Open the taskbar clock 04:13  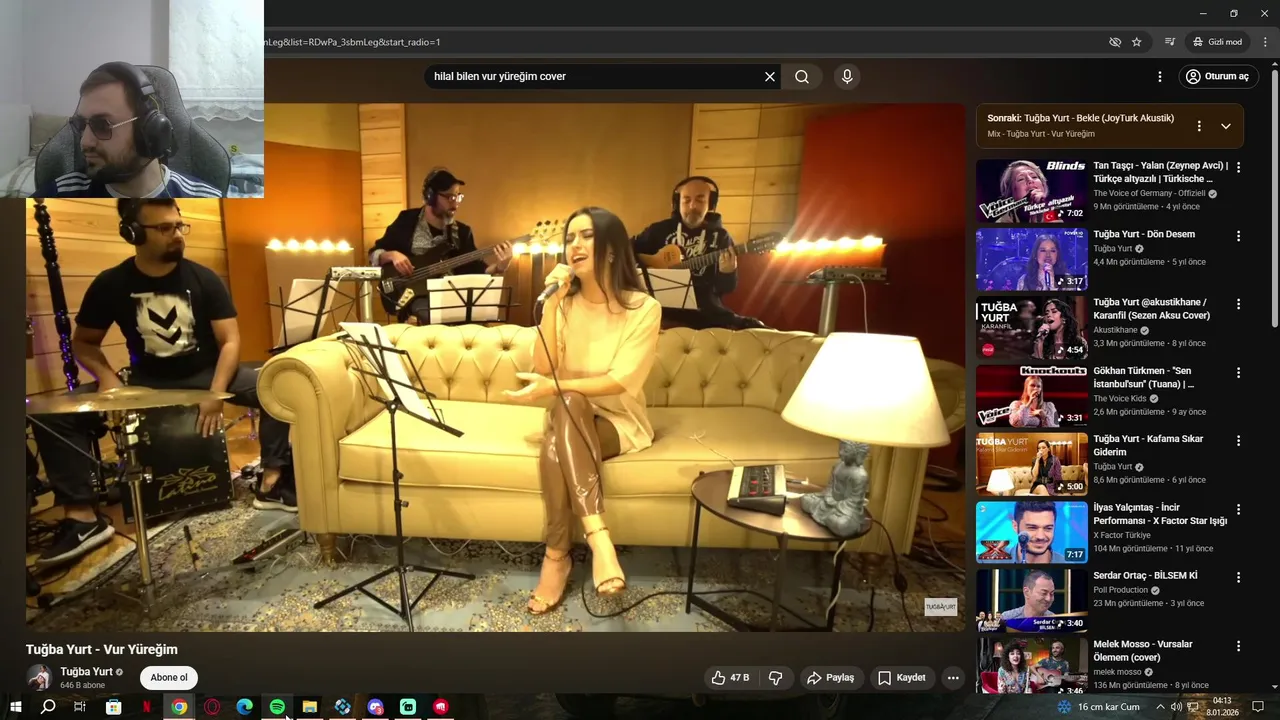[x=1222, y=707]
